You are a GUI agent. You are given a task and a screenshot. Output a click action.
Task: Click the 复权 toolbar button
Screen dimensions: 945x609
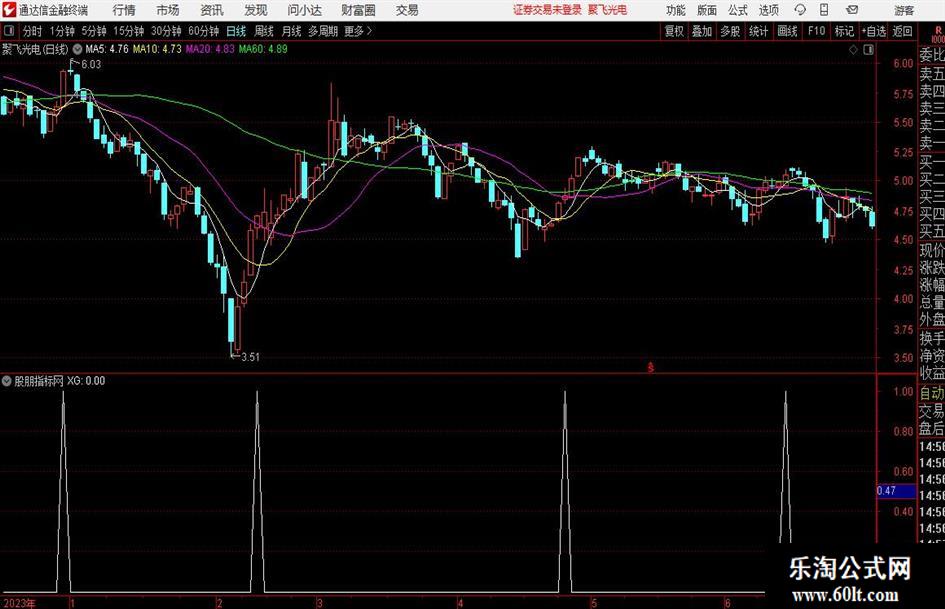tap(674, 31)
